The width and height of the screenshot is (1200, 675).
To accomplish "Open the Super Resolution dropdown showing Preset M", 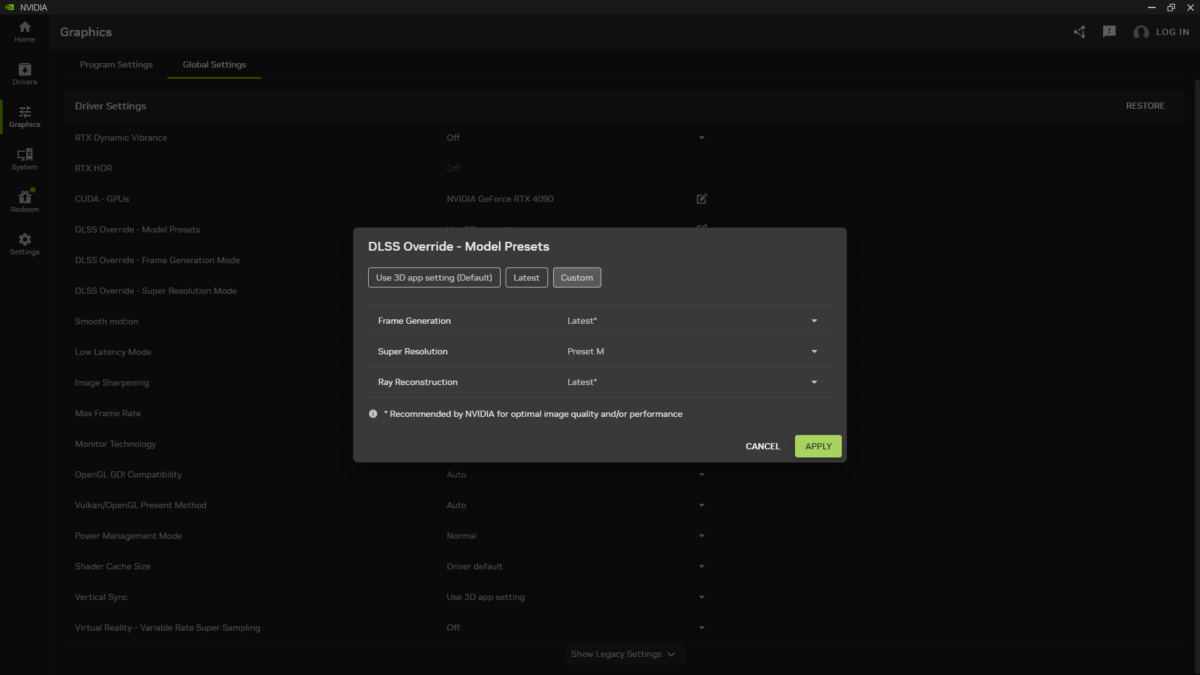I will point(814,351).
